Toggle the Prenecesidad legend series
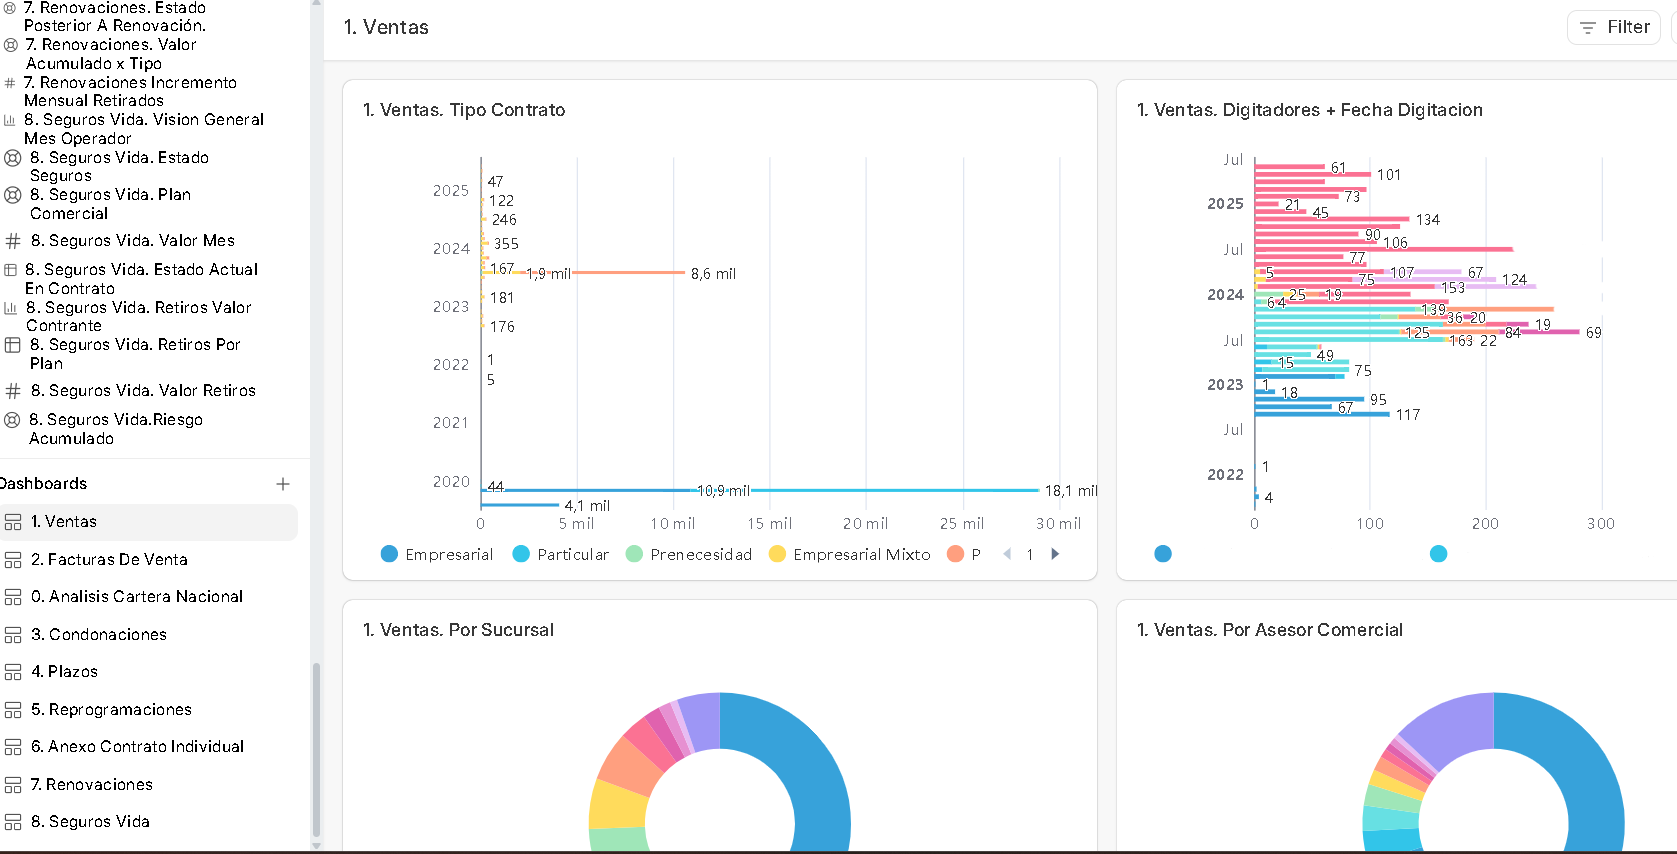 coord(688,554)
